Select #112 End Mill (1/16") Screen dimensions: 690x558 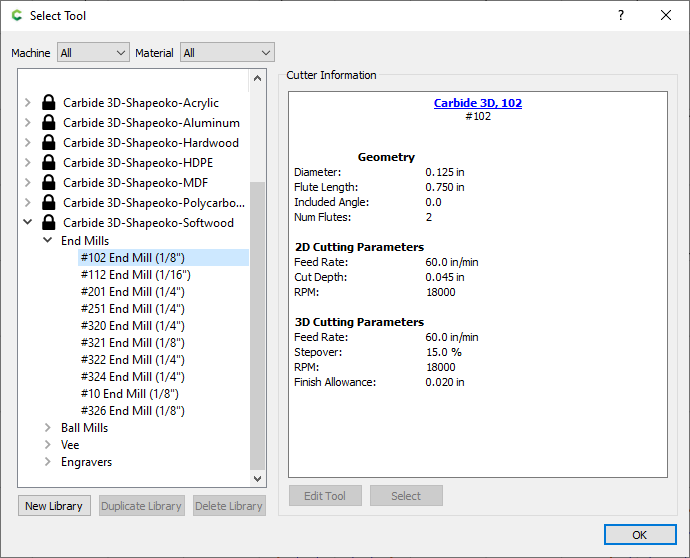136,275
